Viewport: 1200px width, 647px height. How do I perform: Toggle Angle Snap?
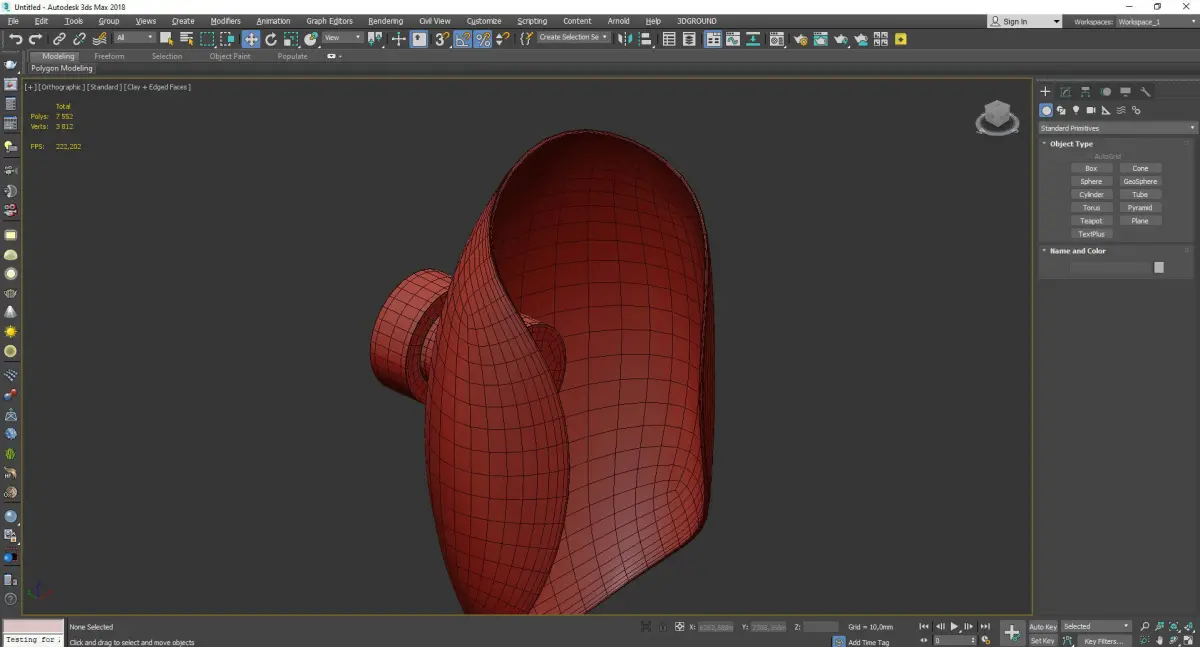463,39
